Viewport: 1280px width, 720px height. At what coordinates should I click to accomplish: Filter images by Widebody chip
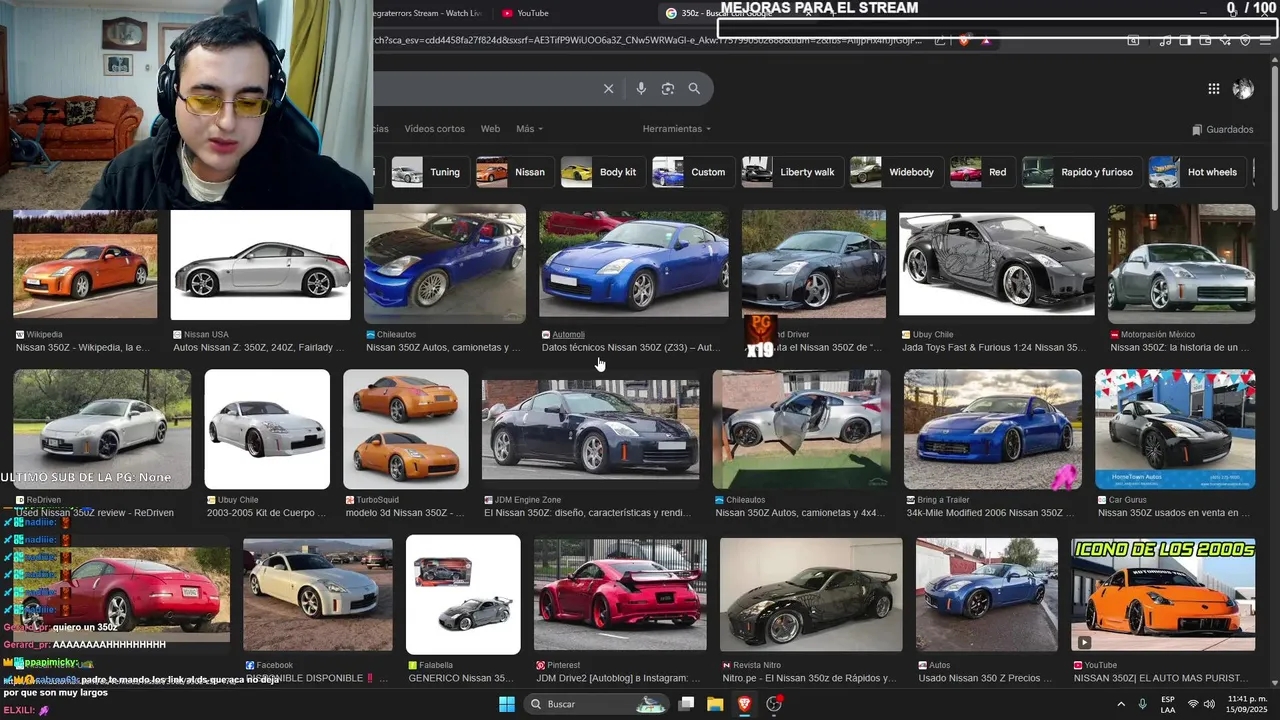point(895,172)
